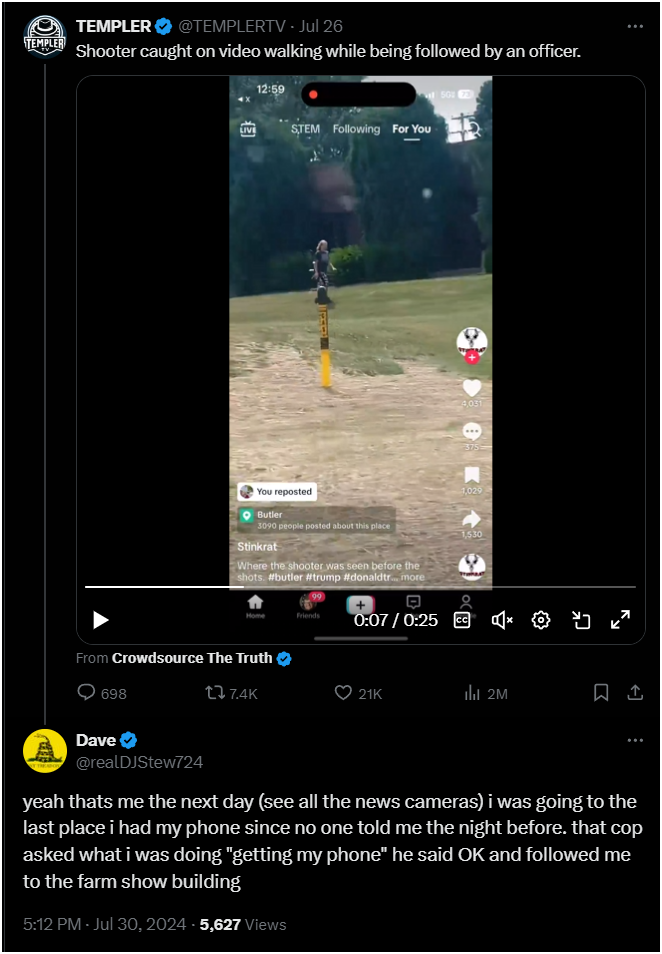Open Dave's Gadsden flag profile picture
Screen dimensions: 662x954
(44, 751)
